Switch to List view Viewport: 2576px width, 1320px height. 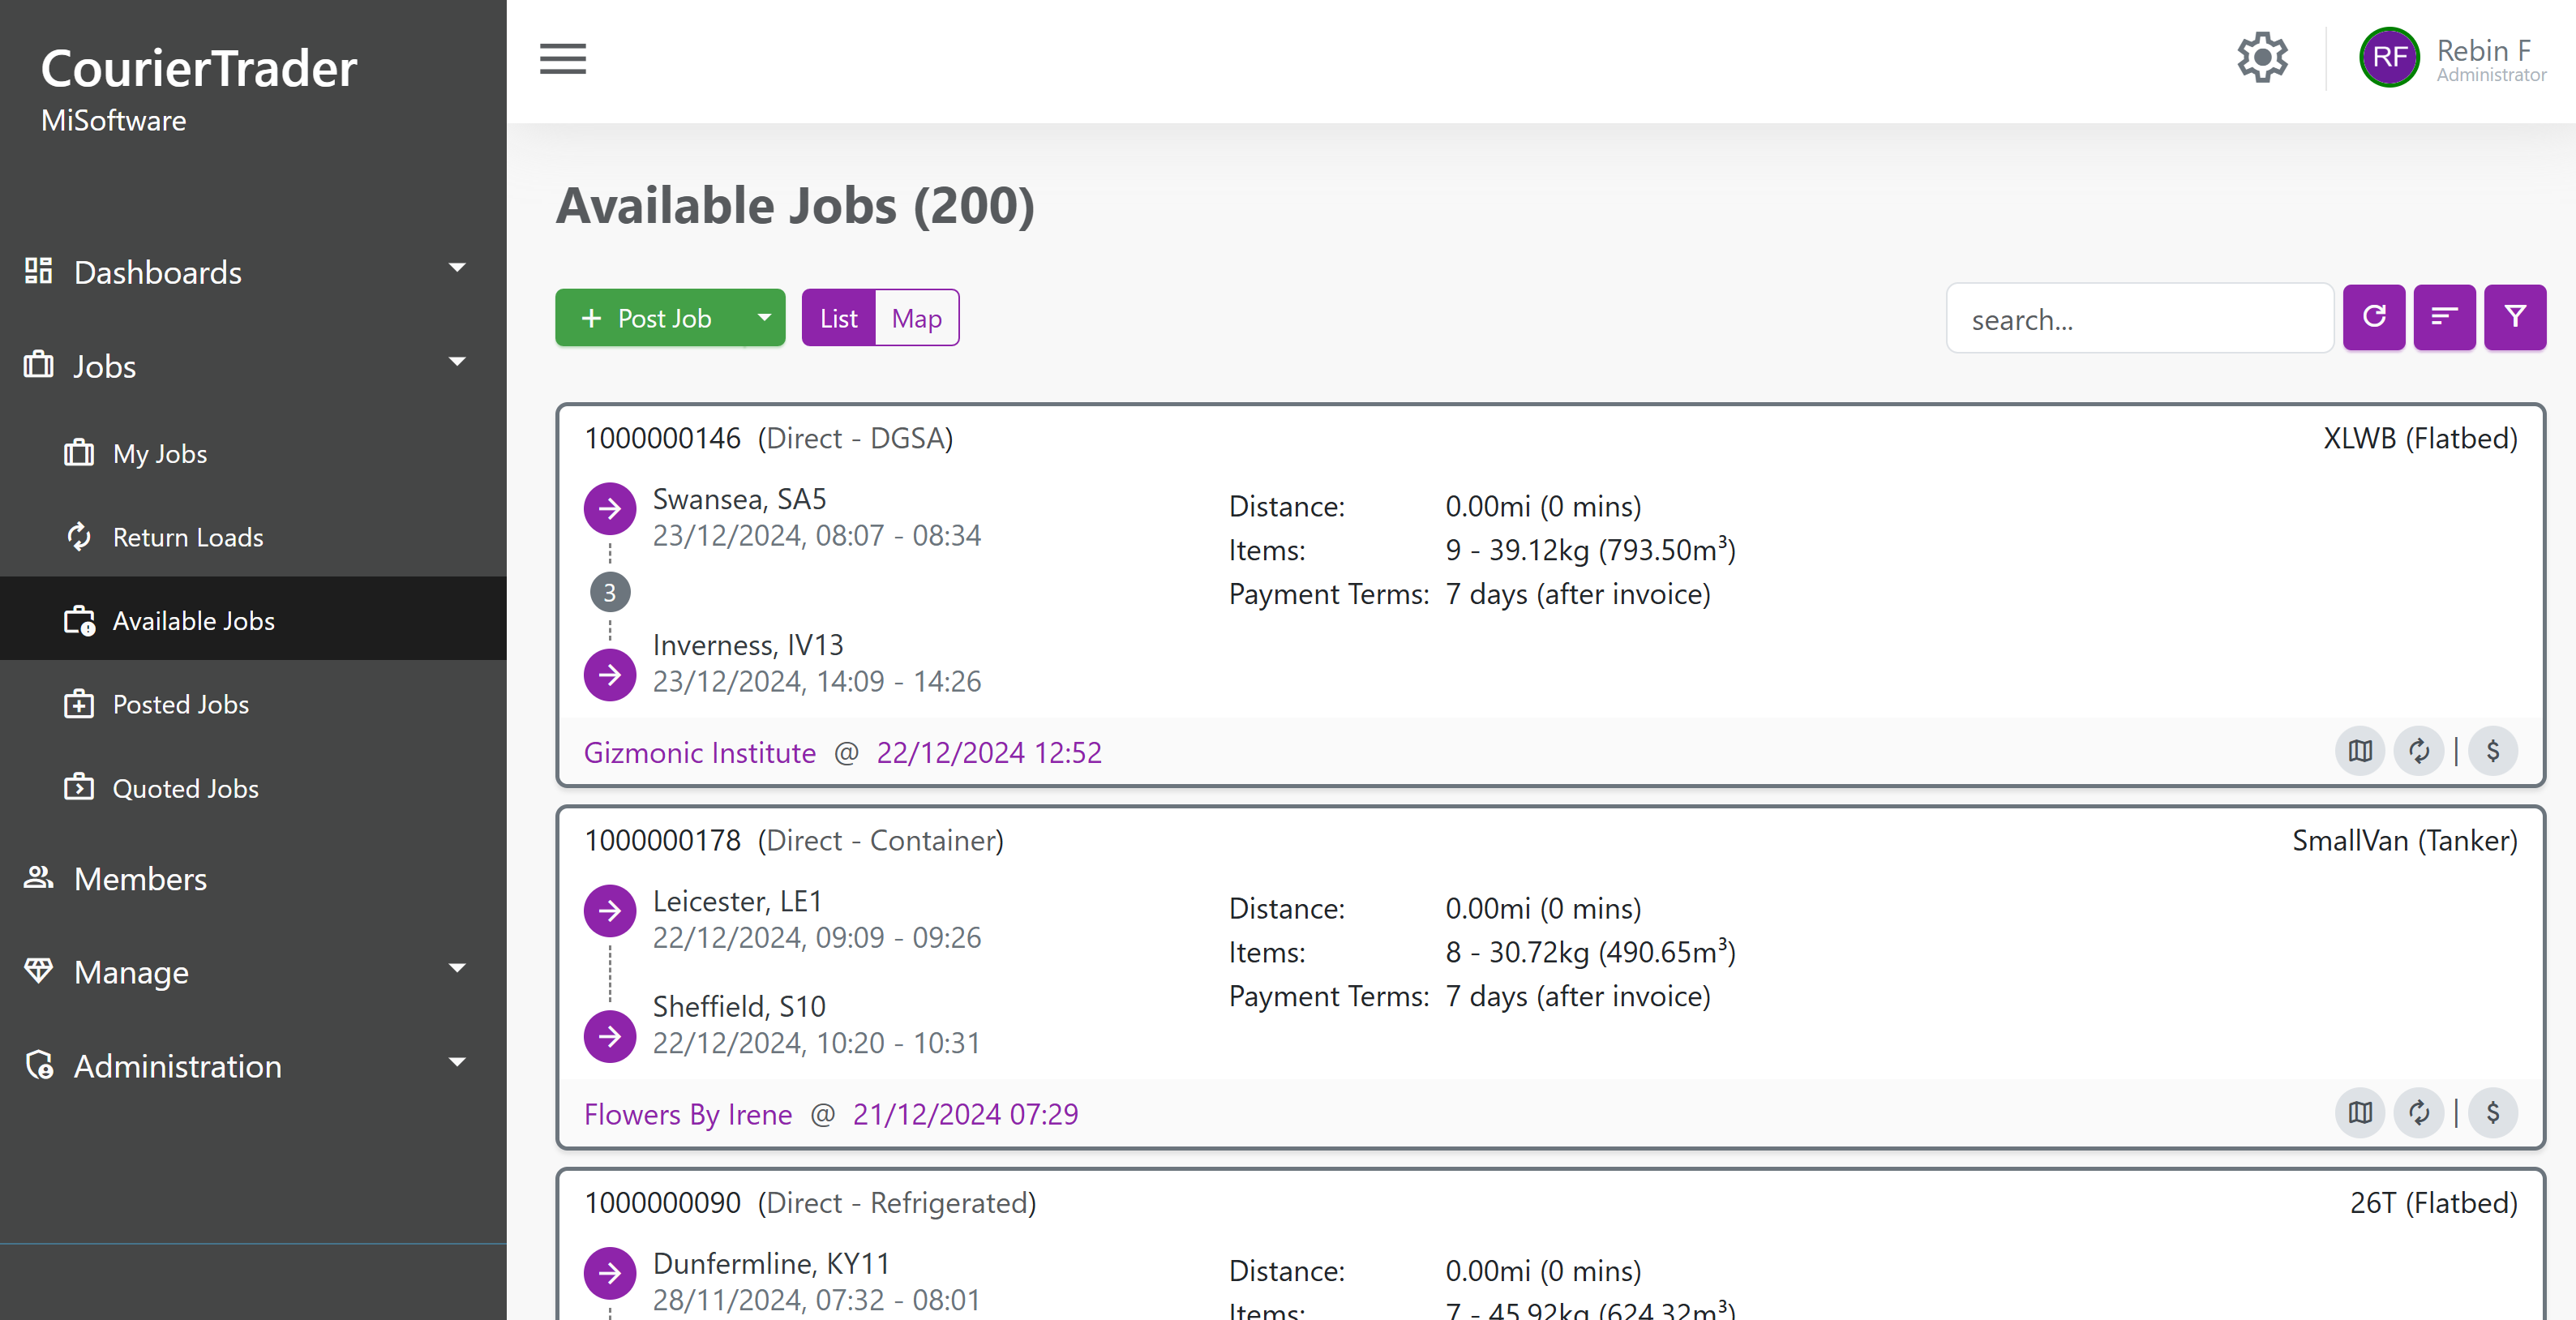point(838,318)
